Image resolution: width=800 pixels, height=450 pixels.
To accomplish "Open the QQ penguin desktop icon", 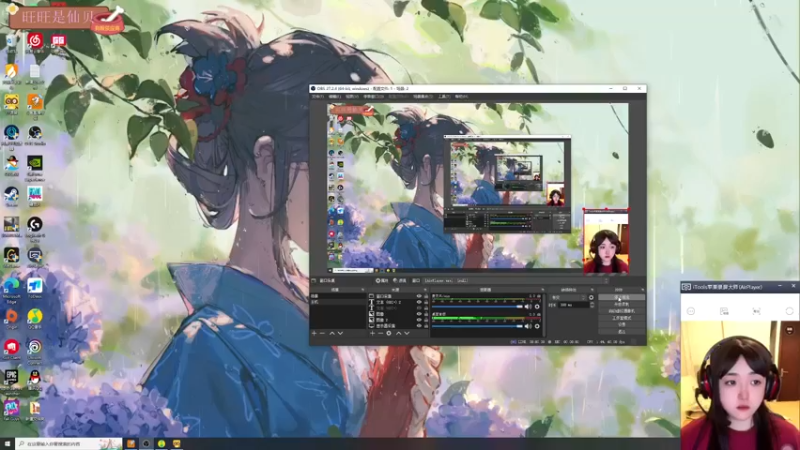I will pos(35,379).
